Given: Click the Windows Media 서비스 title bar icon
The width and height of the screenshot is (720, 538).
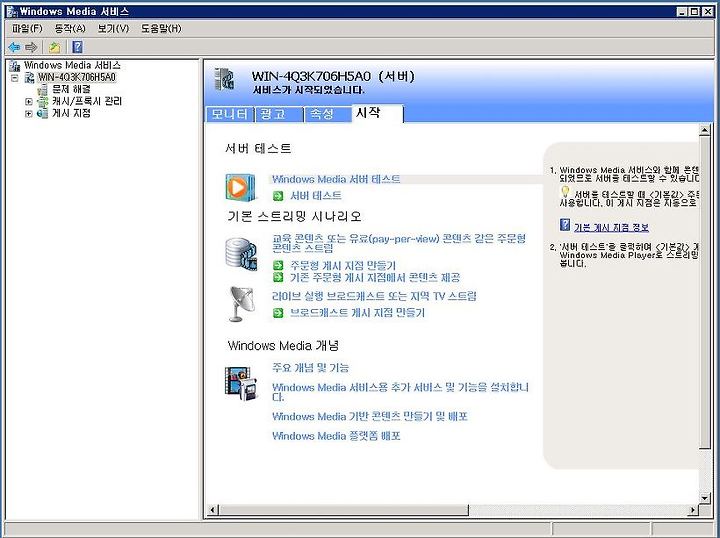Looking at the screenshot, I should pyautogui.click(x=12, y=11).
